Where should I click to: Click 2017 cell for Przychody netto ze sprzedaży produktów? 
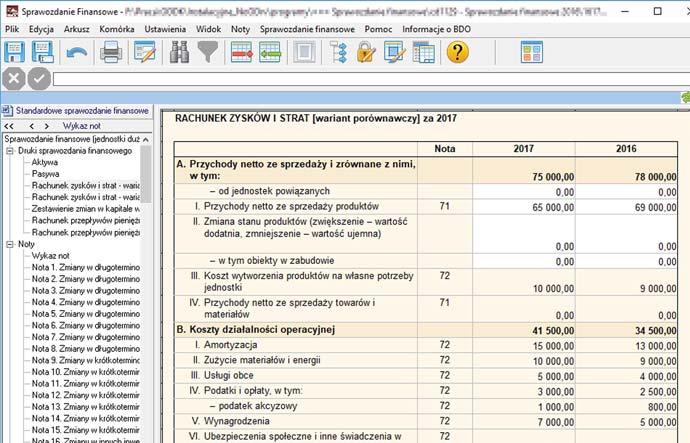tap(524, 207)
